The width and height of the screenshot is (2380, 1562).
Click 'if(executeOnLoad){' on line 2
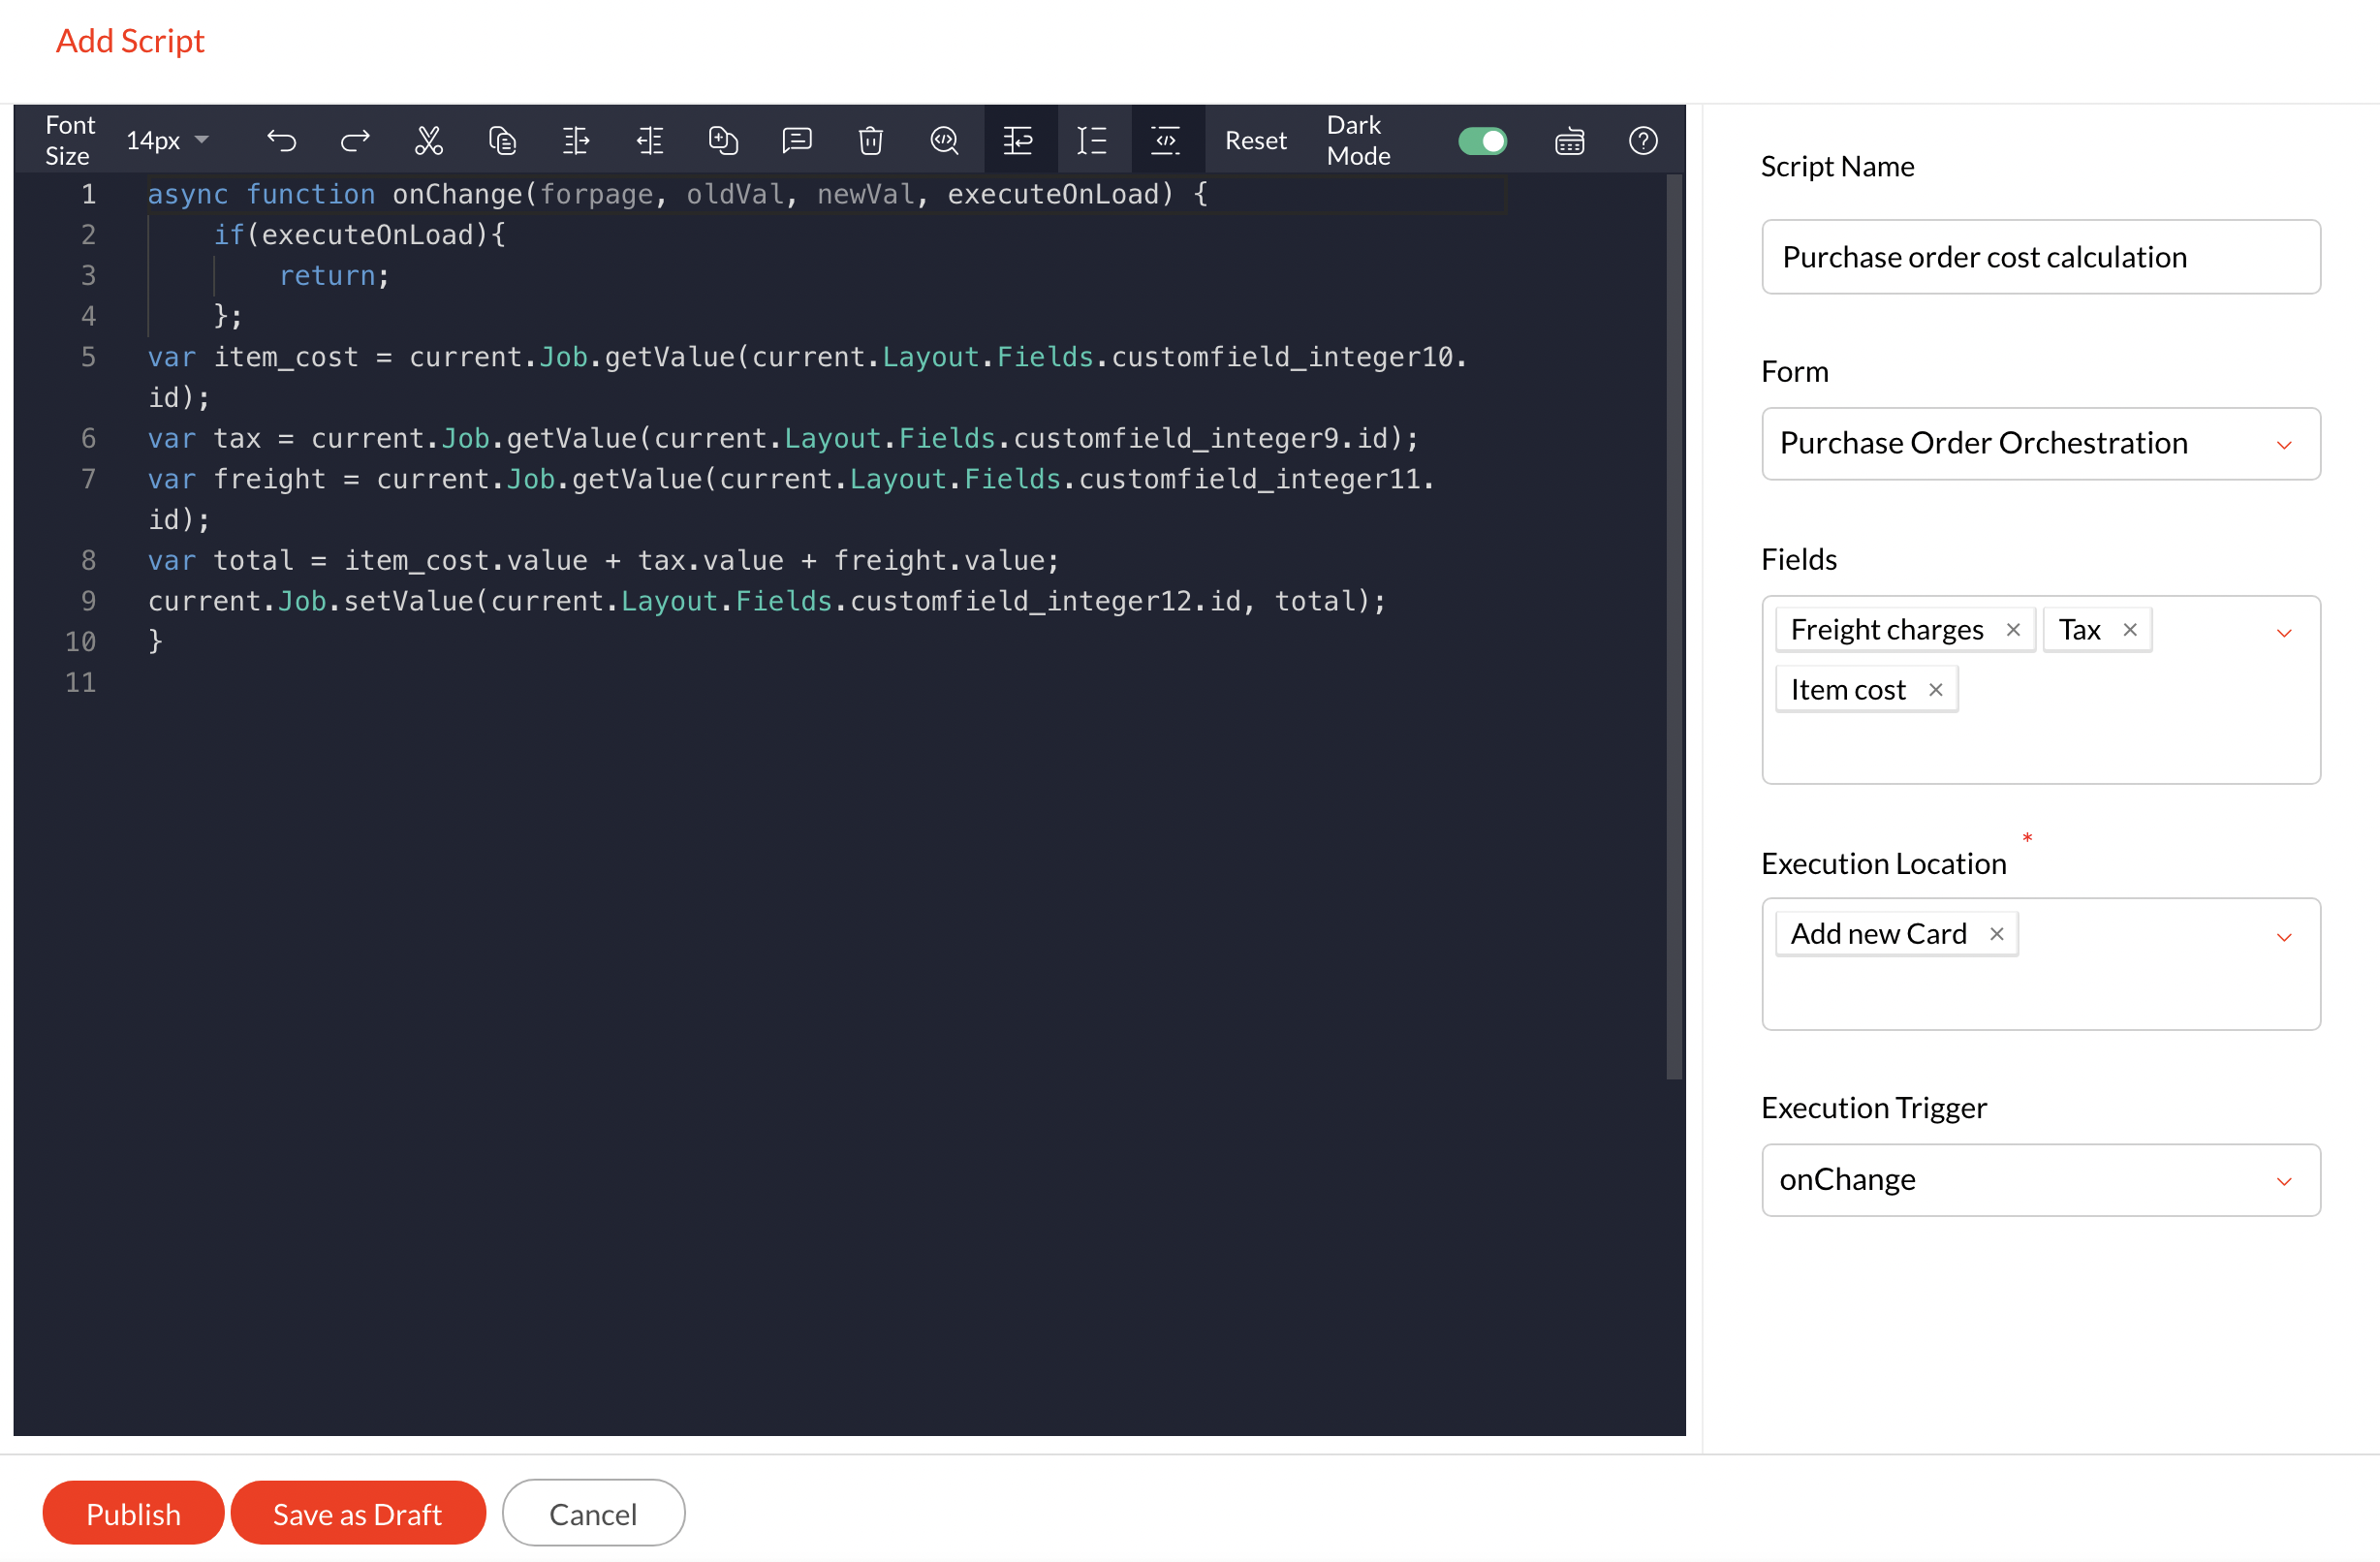click(x=360, y=235)
